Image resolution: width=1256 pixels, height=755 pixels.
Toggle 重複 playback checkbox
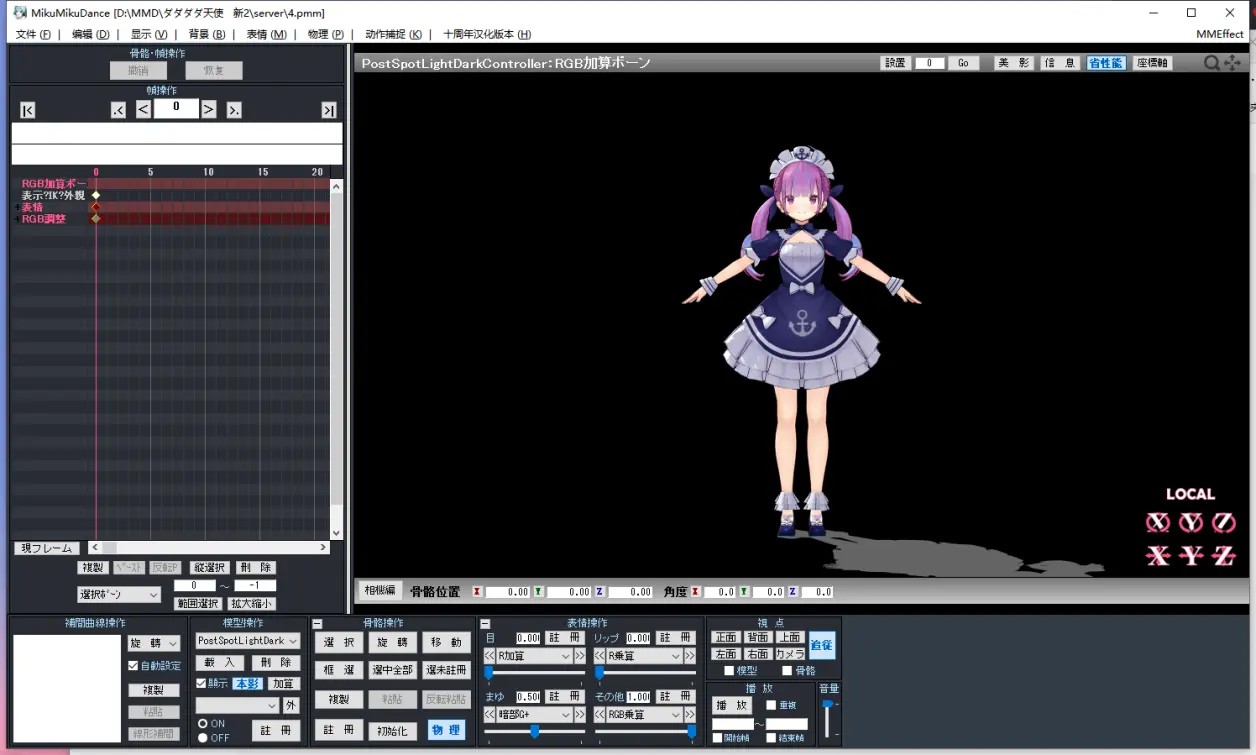click(x=771, y=705)
